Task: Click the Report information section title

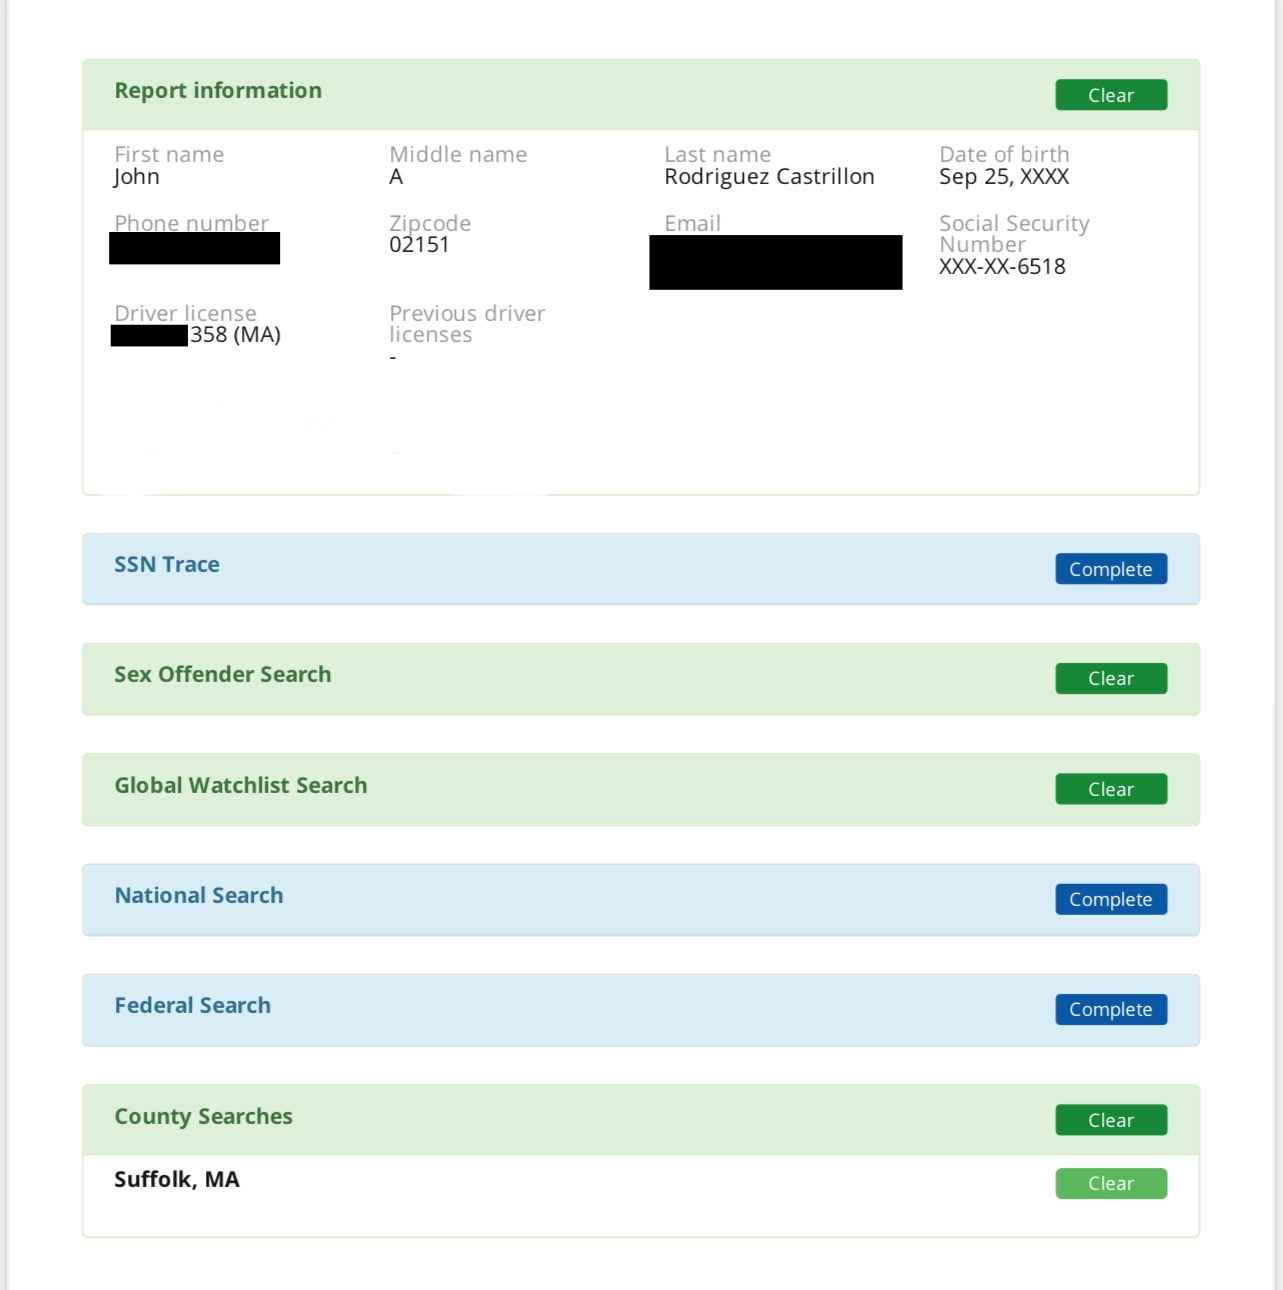Action: (x=218, y=91)
